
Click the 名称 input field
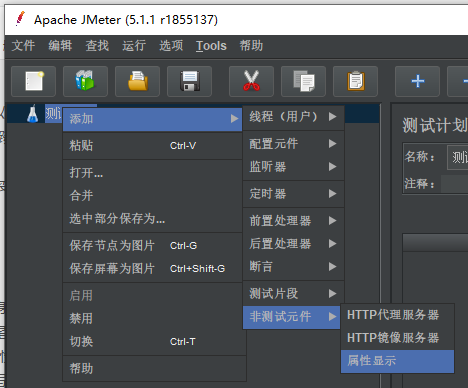457,157
